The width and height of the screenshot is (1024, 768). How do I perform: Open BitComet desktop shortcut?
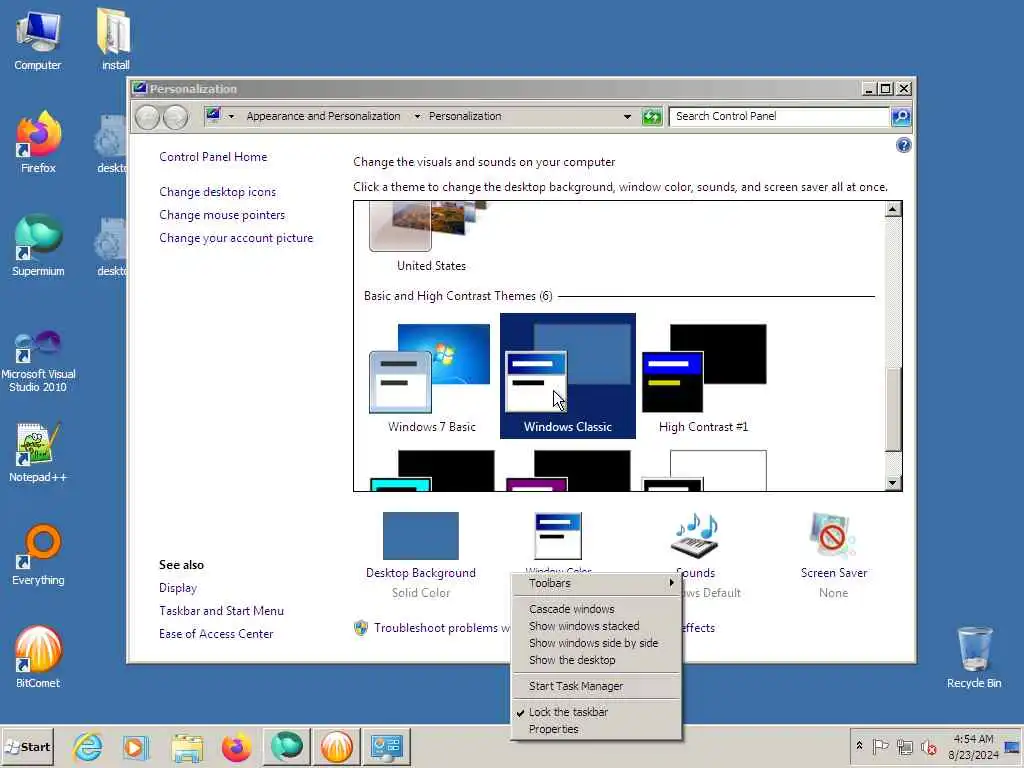(x=38, y=657)
